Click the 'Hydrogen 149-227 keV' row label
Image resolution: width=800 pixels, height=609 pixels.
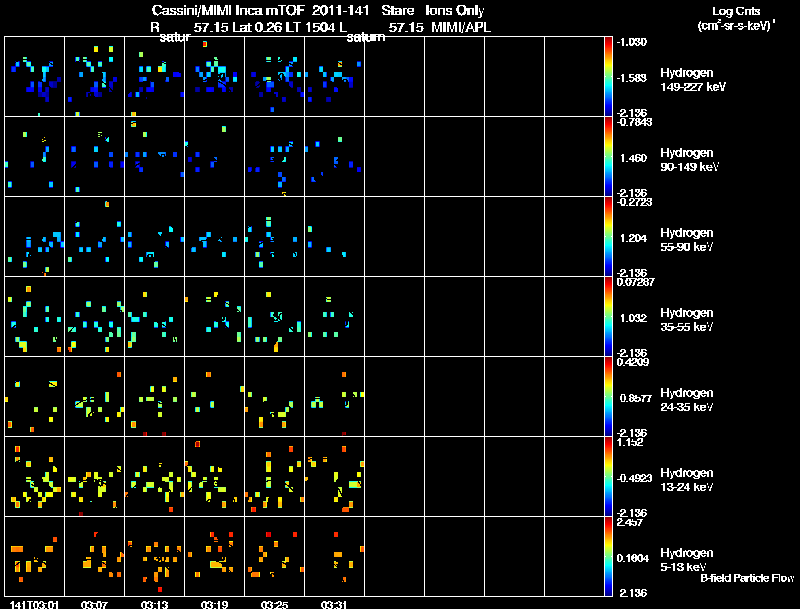pyautogui.click(x=693, y=80)
